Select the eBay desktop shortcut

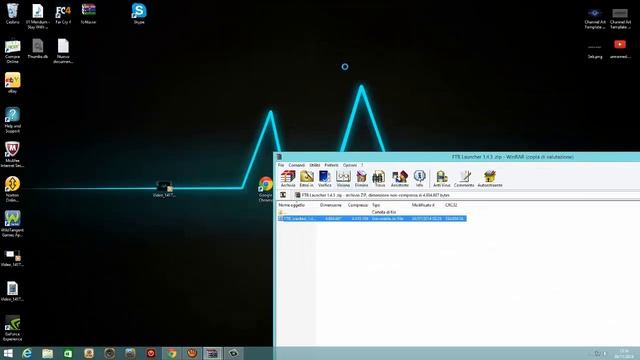click(x=13, y=83)
